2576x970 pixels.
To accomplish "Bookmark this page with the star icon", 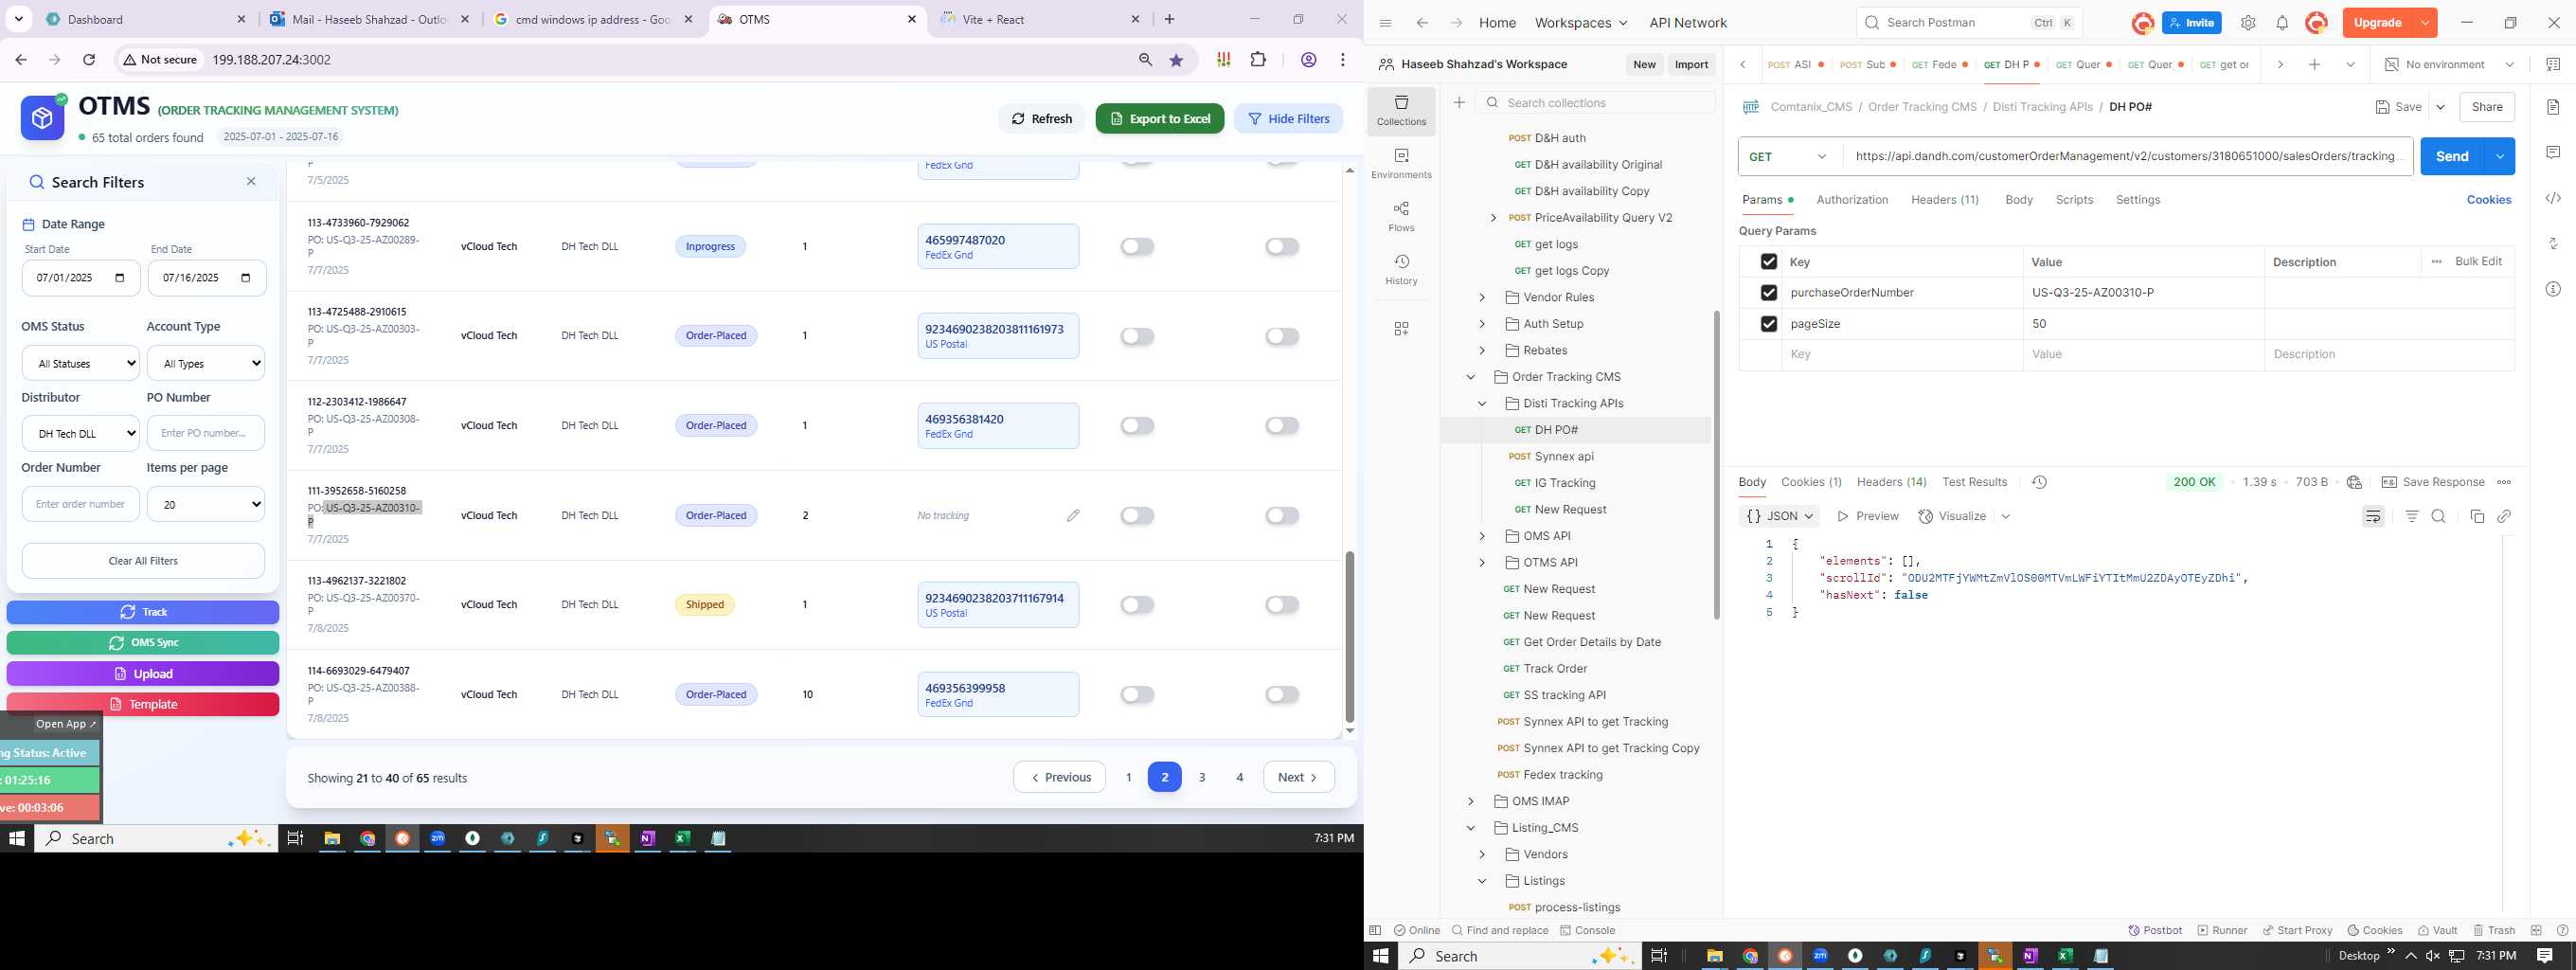I will tap(1176, 60).
